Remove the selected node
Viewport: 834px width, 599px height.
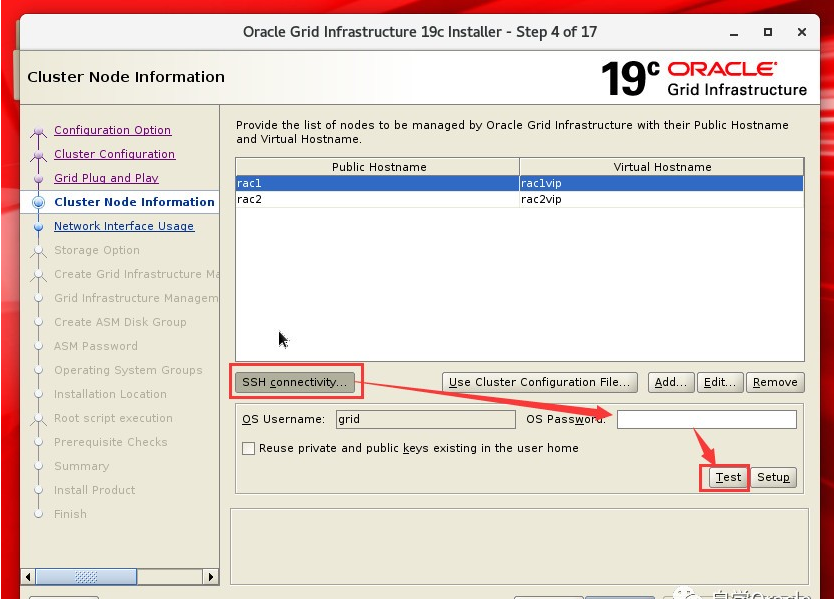pyautogui.click(x=775, y=382)
